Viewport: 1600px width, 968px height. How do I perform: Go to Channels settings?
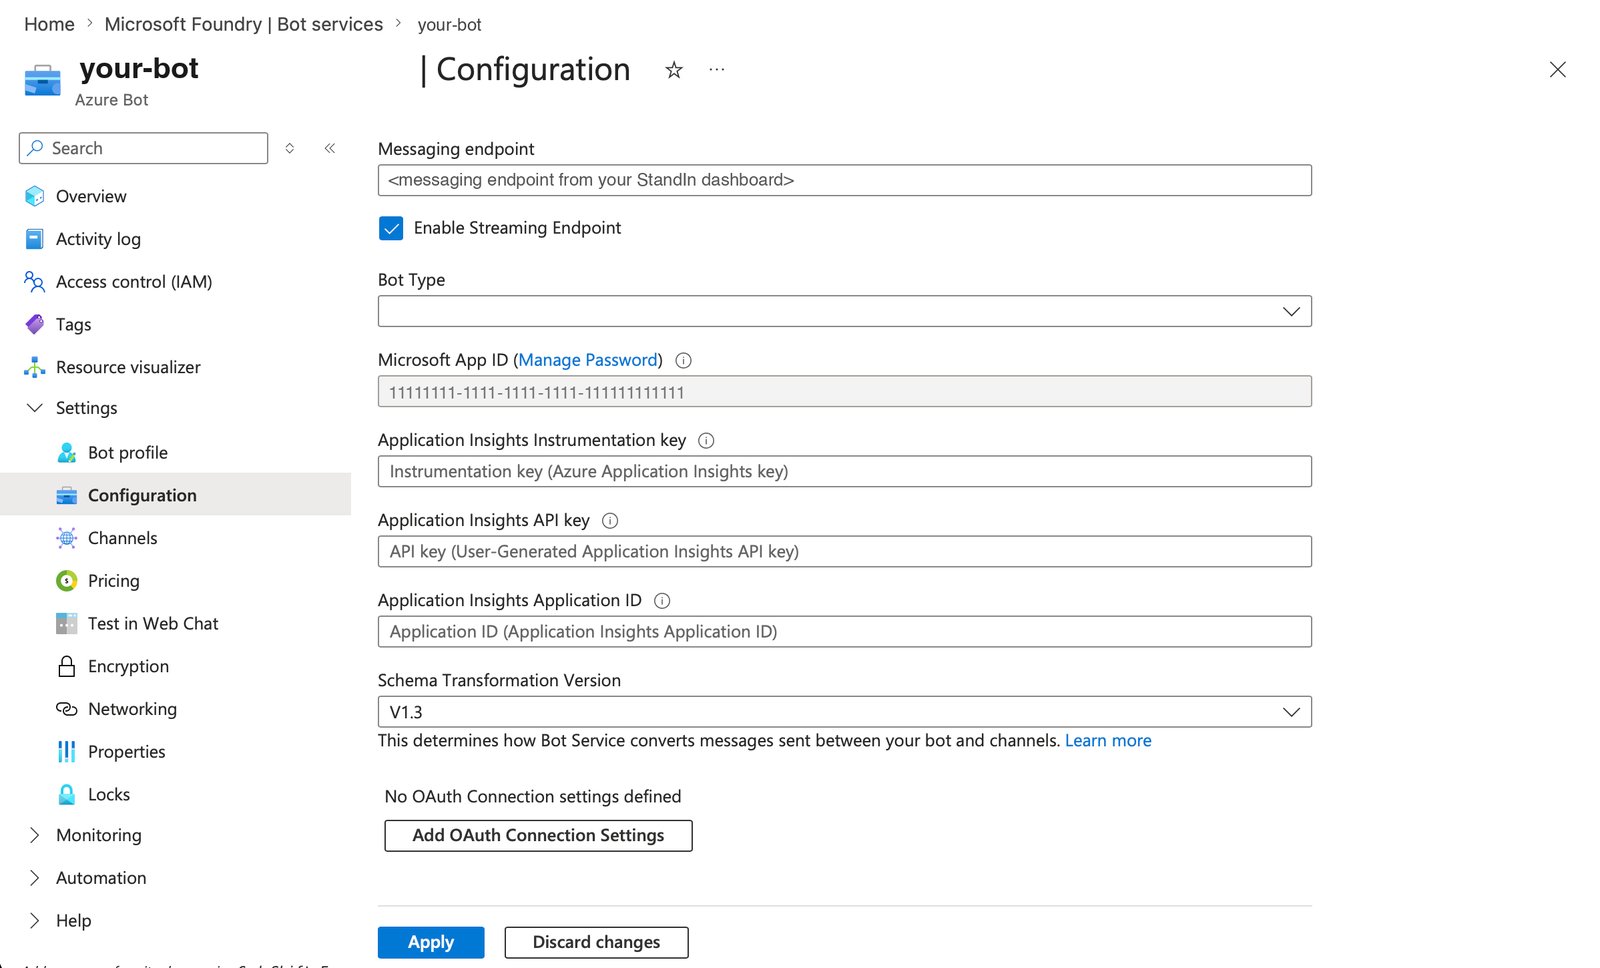(122, 538)
